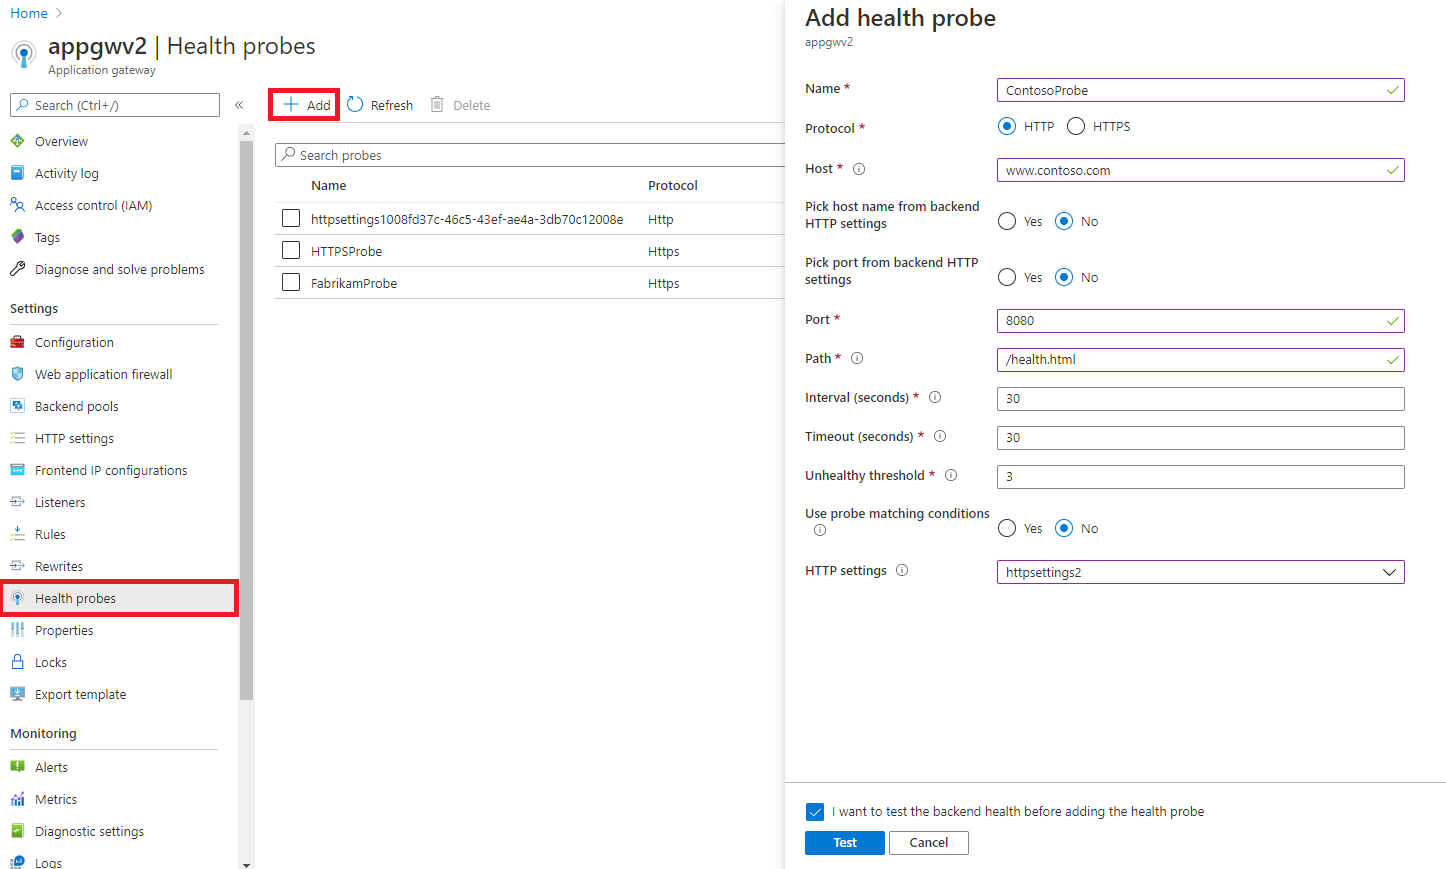The height and width of the screenshot is (869, 1446).
Task: Click the Home breadcrumb link
Action: (29, 13)
